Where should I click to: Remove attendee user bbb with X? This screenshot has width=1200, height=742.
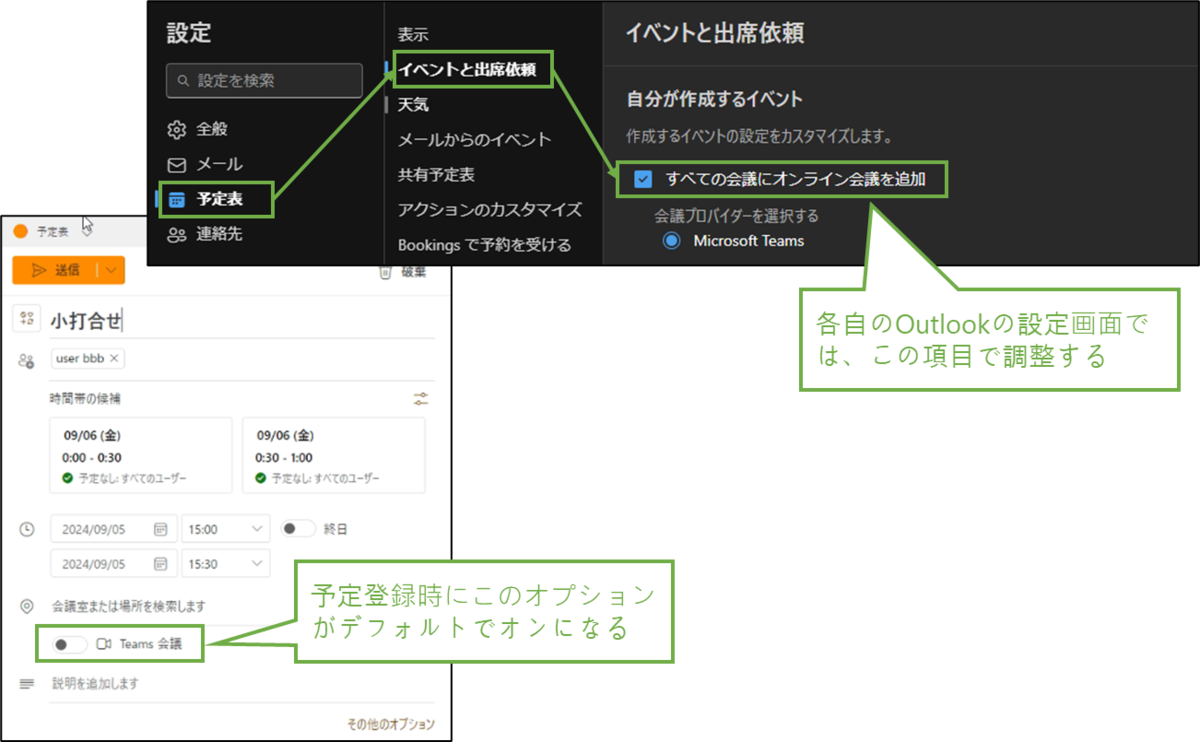114,358
